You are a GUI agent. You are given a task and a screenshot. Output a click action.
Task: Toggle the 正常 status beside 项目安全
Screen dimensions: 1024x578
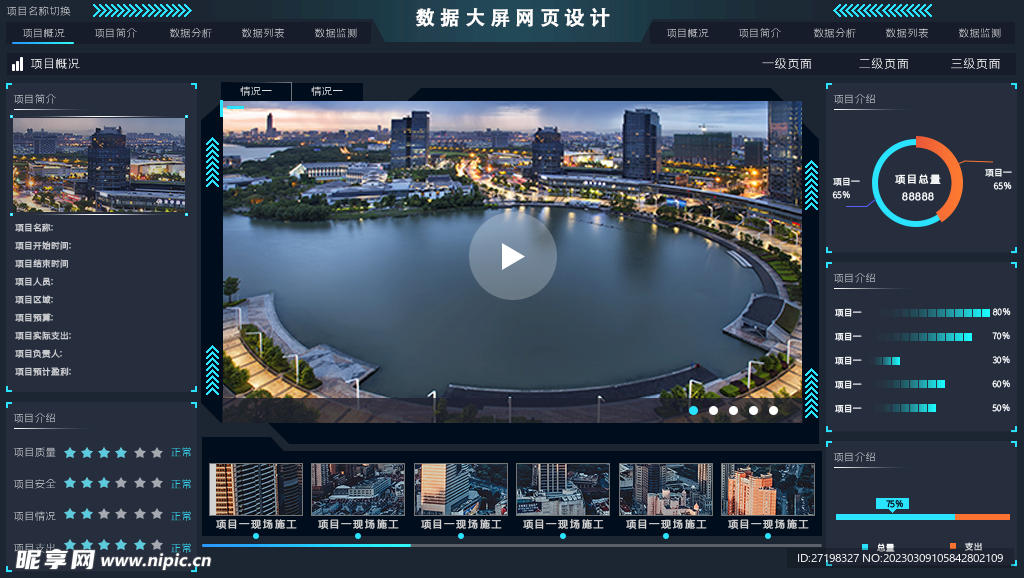(181, 484)
